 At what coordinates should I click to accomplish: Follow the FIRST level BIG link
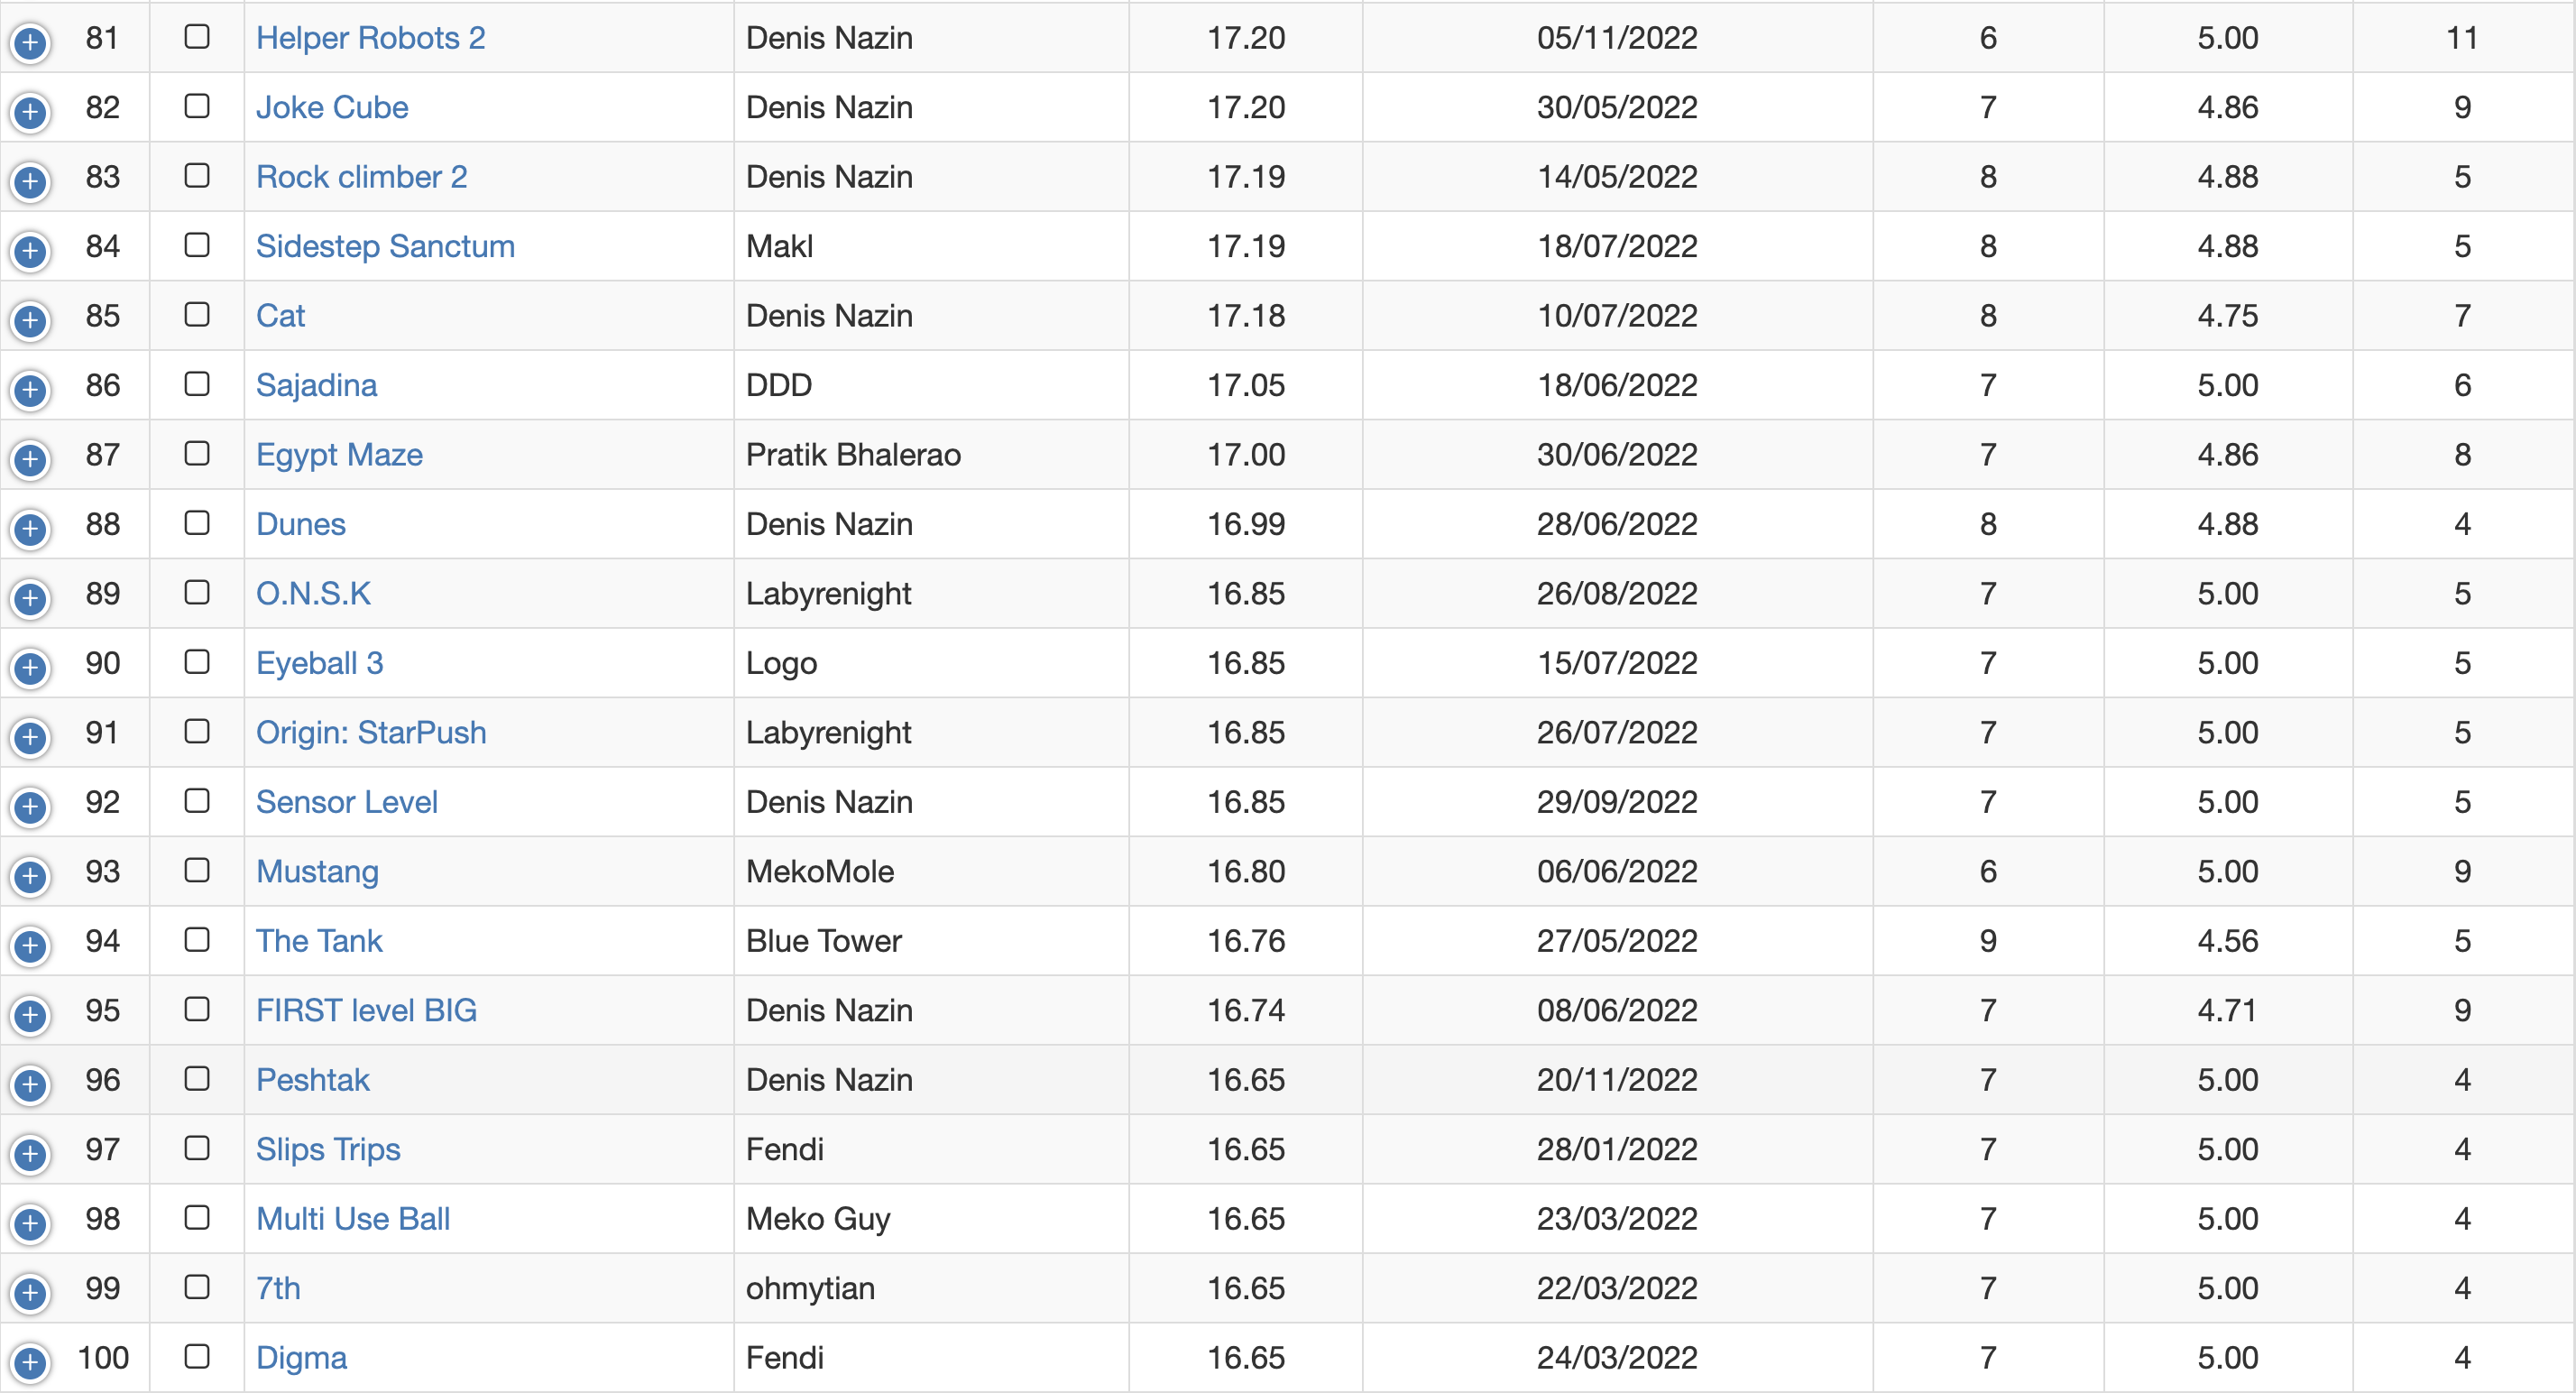click(366, 1011)
